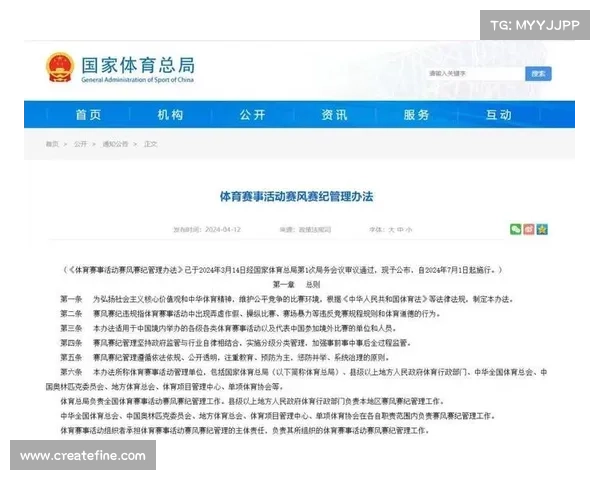Click the 第六条 article label
This screenshot has width=600, height=480.
[71, 372]
